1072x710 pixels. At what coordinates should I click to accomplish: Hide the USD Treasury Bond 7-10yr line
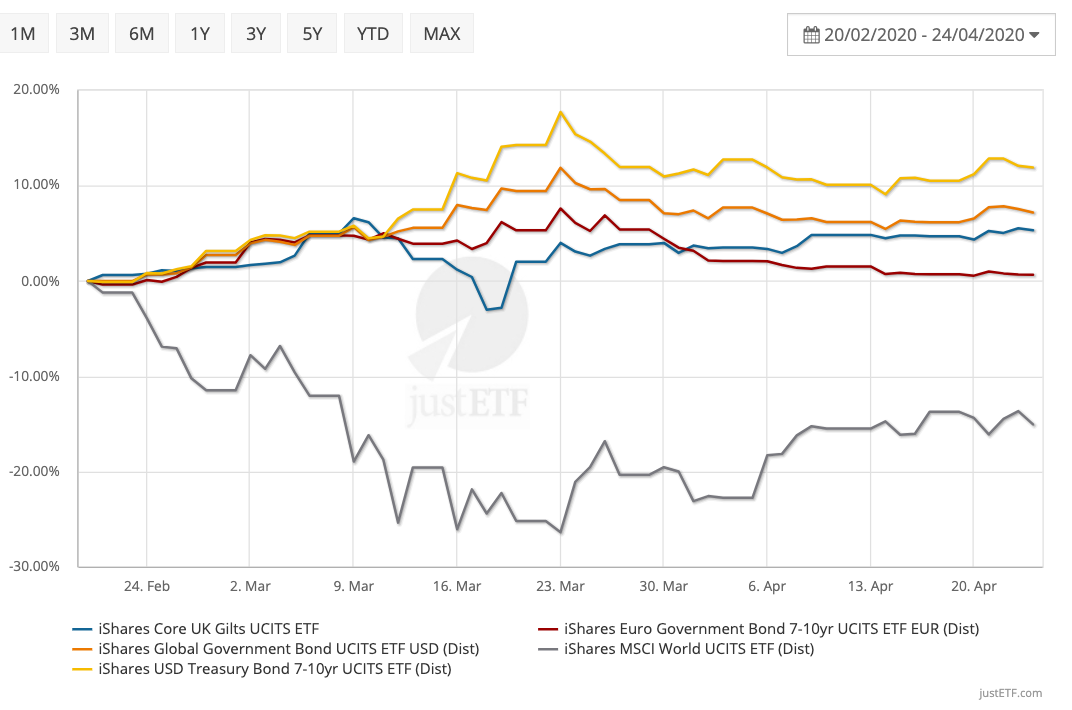point(275,669)
